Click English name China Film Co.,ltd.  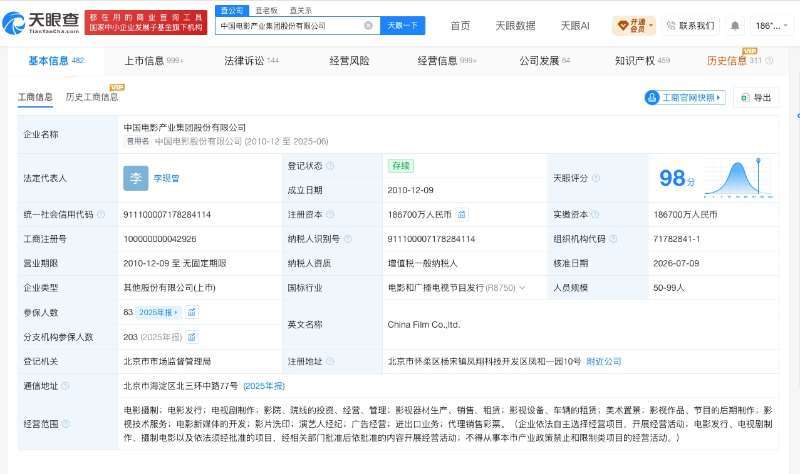(x=423, y=325)
